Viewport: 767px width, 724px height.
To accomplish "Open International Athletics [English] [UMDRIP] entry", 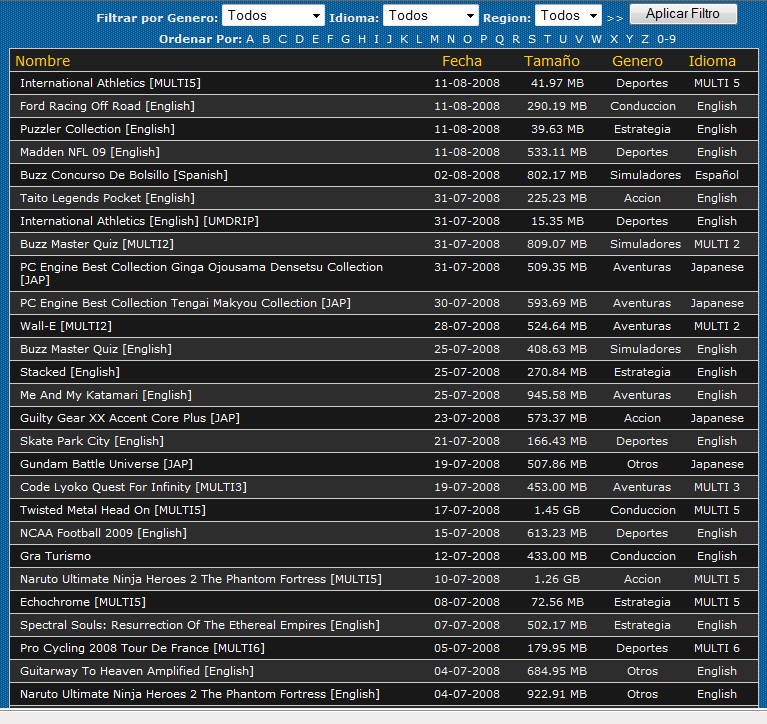I will point(139,221).
